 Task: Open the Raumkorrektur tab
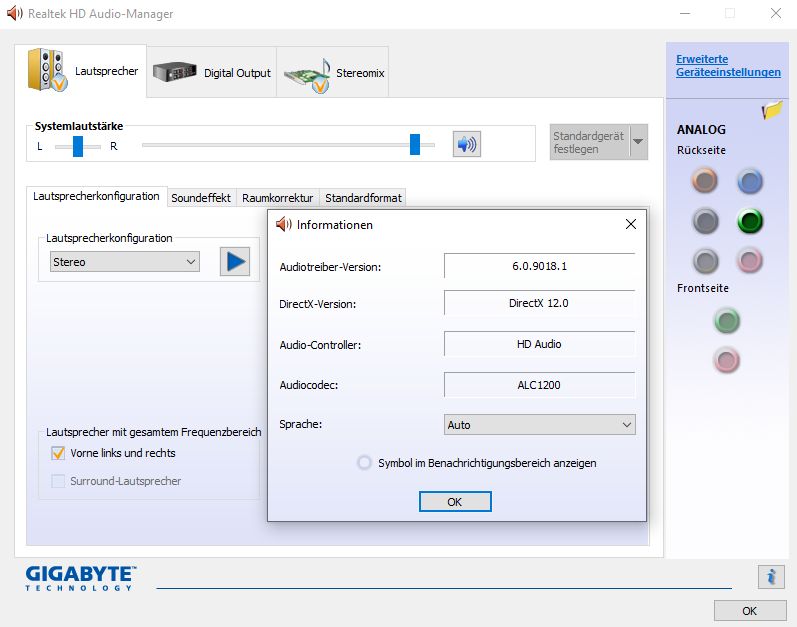[x=278, y=198]
